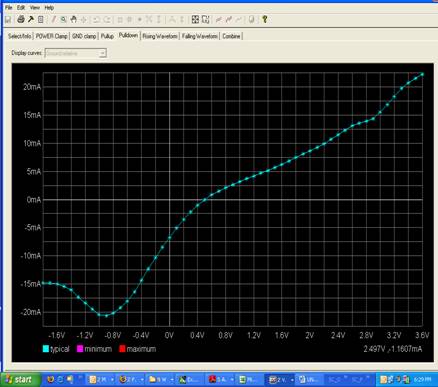The height and width of the screenshot is (387, 438).
Task: Open the Help menu
Action: [49, 7]
